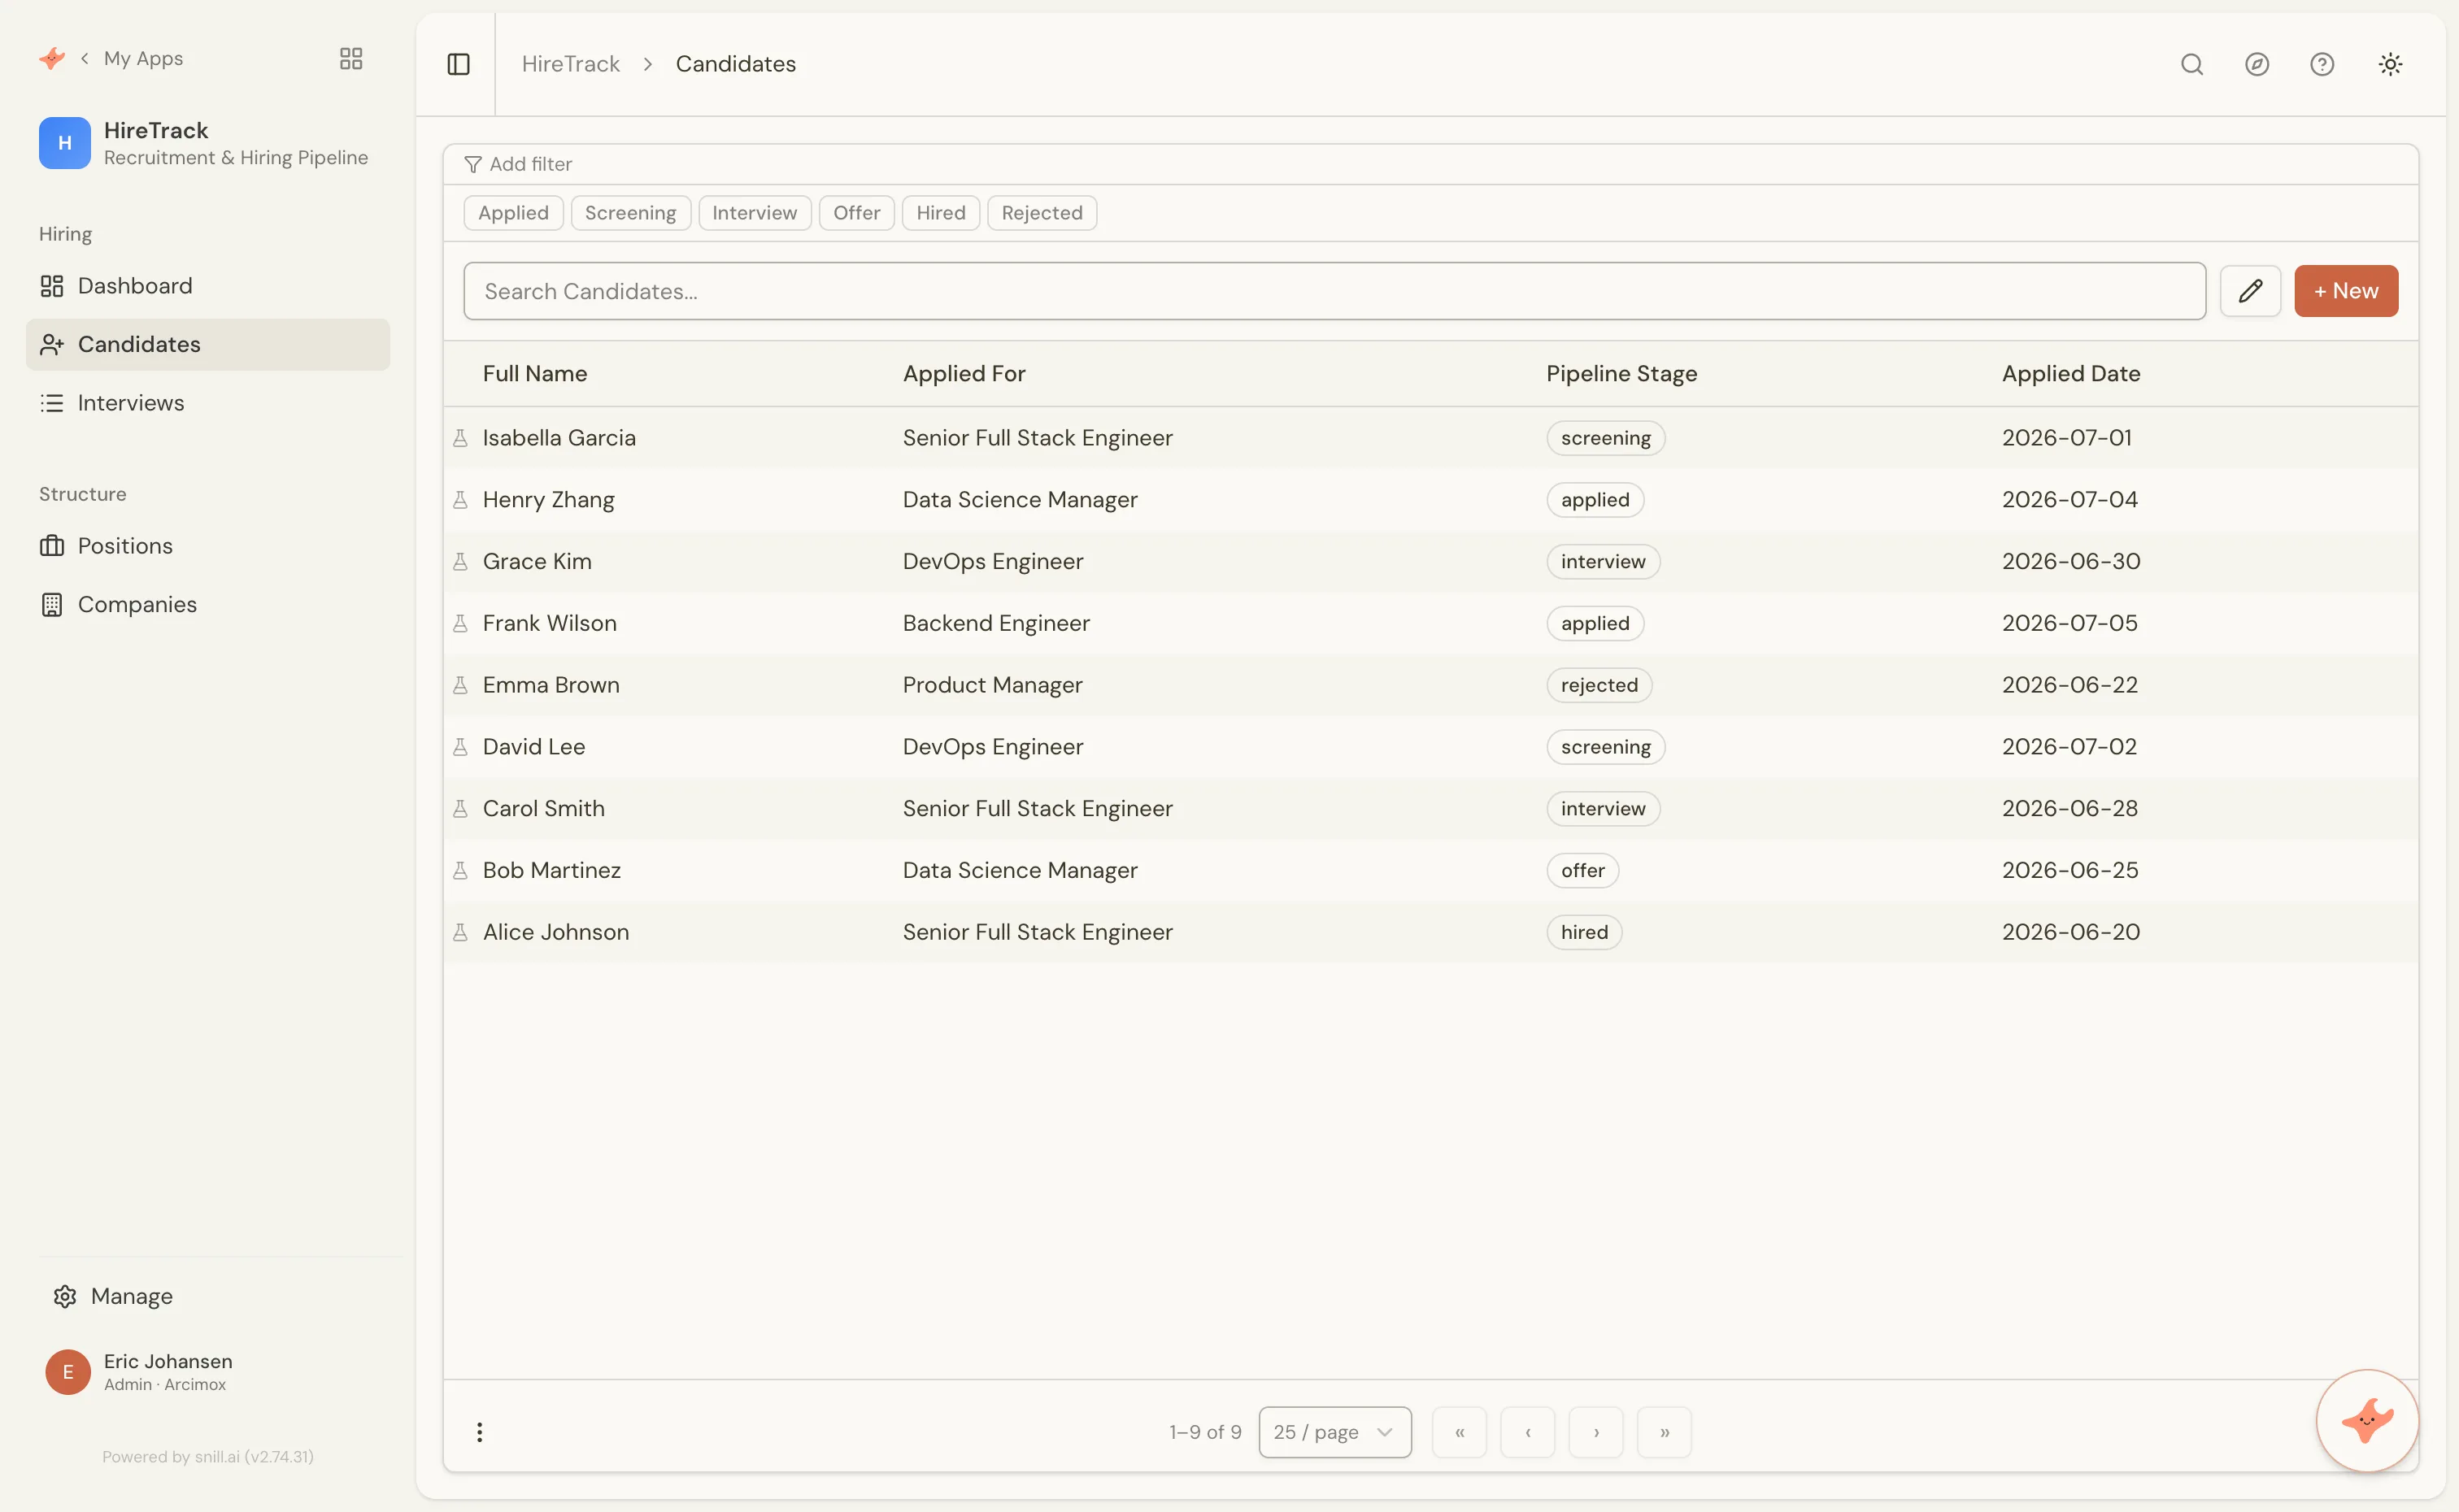Viewport: 2459px width, 1512px height.
Task: Go back via My Apps chevron
Action: tap(85, 58)
